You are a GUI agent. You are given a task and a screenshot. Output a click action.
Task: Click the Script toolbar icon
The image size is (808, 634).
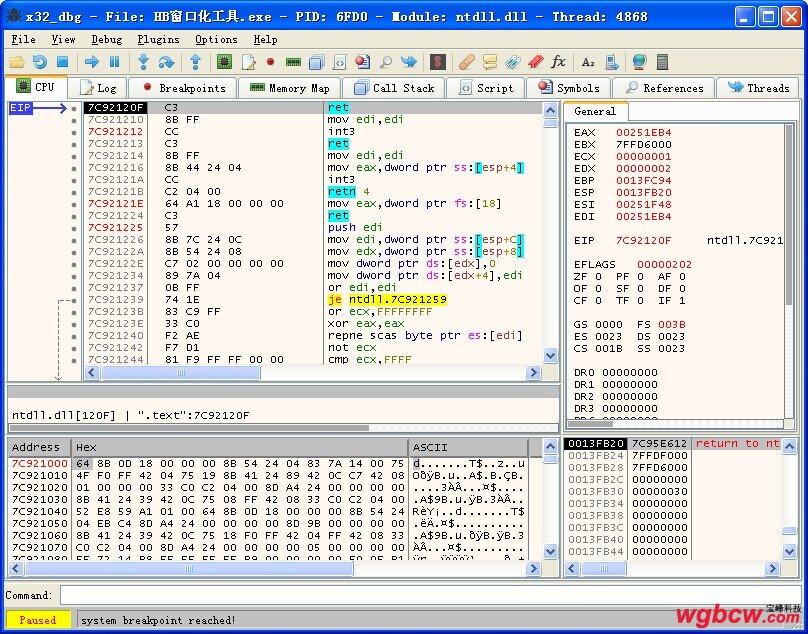click(x=339, y=62)
